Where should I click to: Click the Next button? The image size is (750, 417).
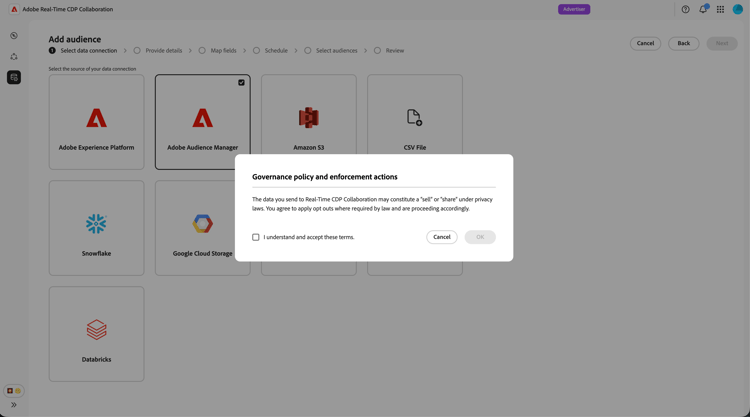point(722,44)
